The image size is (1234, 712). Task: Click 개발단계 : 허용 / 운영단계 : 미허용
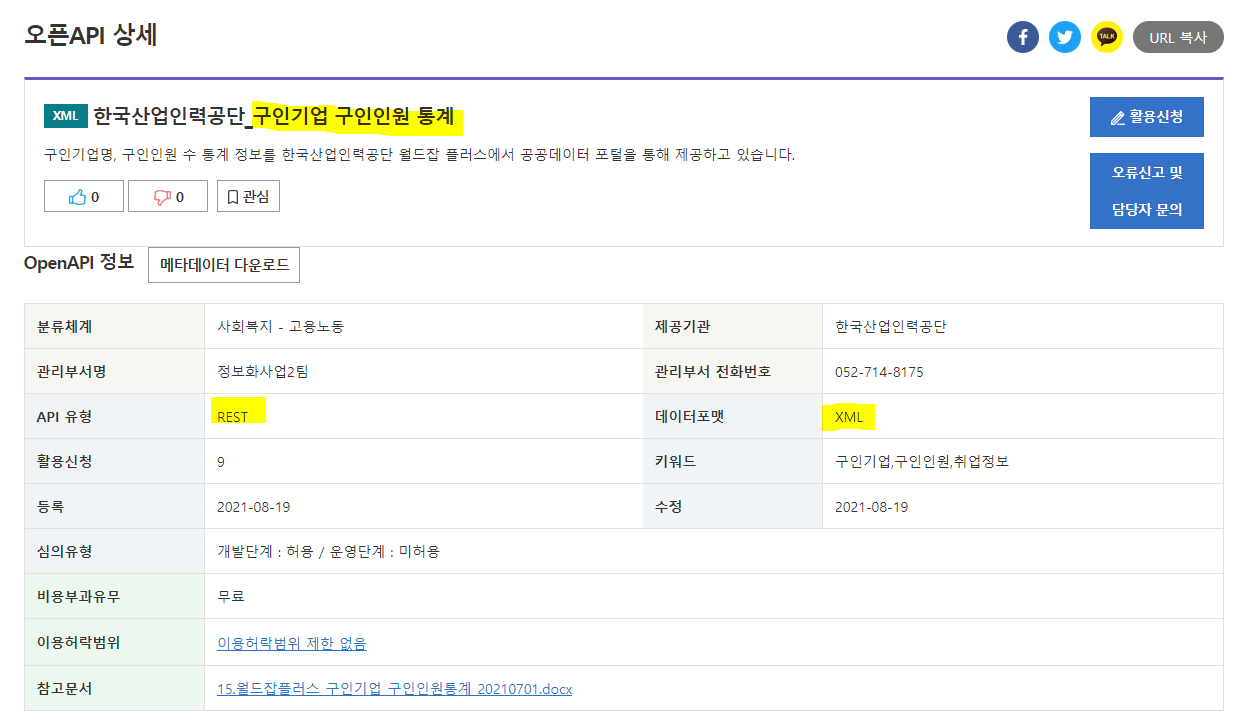coord(328,552)
